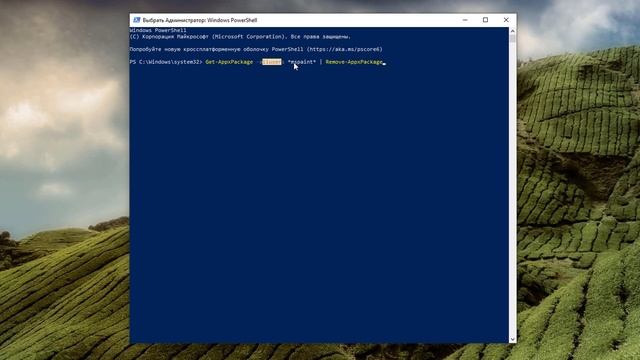
Task: Click the https://aka.ms/pscore6 URL text
Action: [344, 49]
